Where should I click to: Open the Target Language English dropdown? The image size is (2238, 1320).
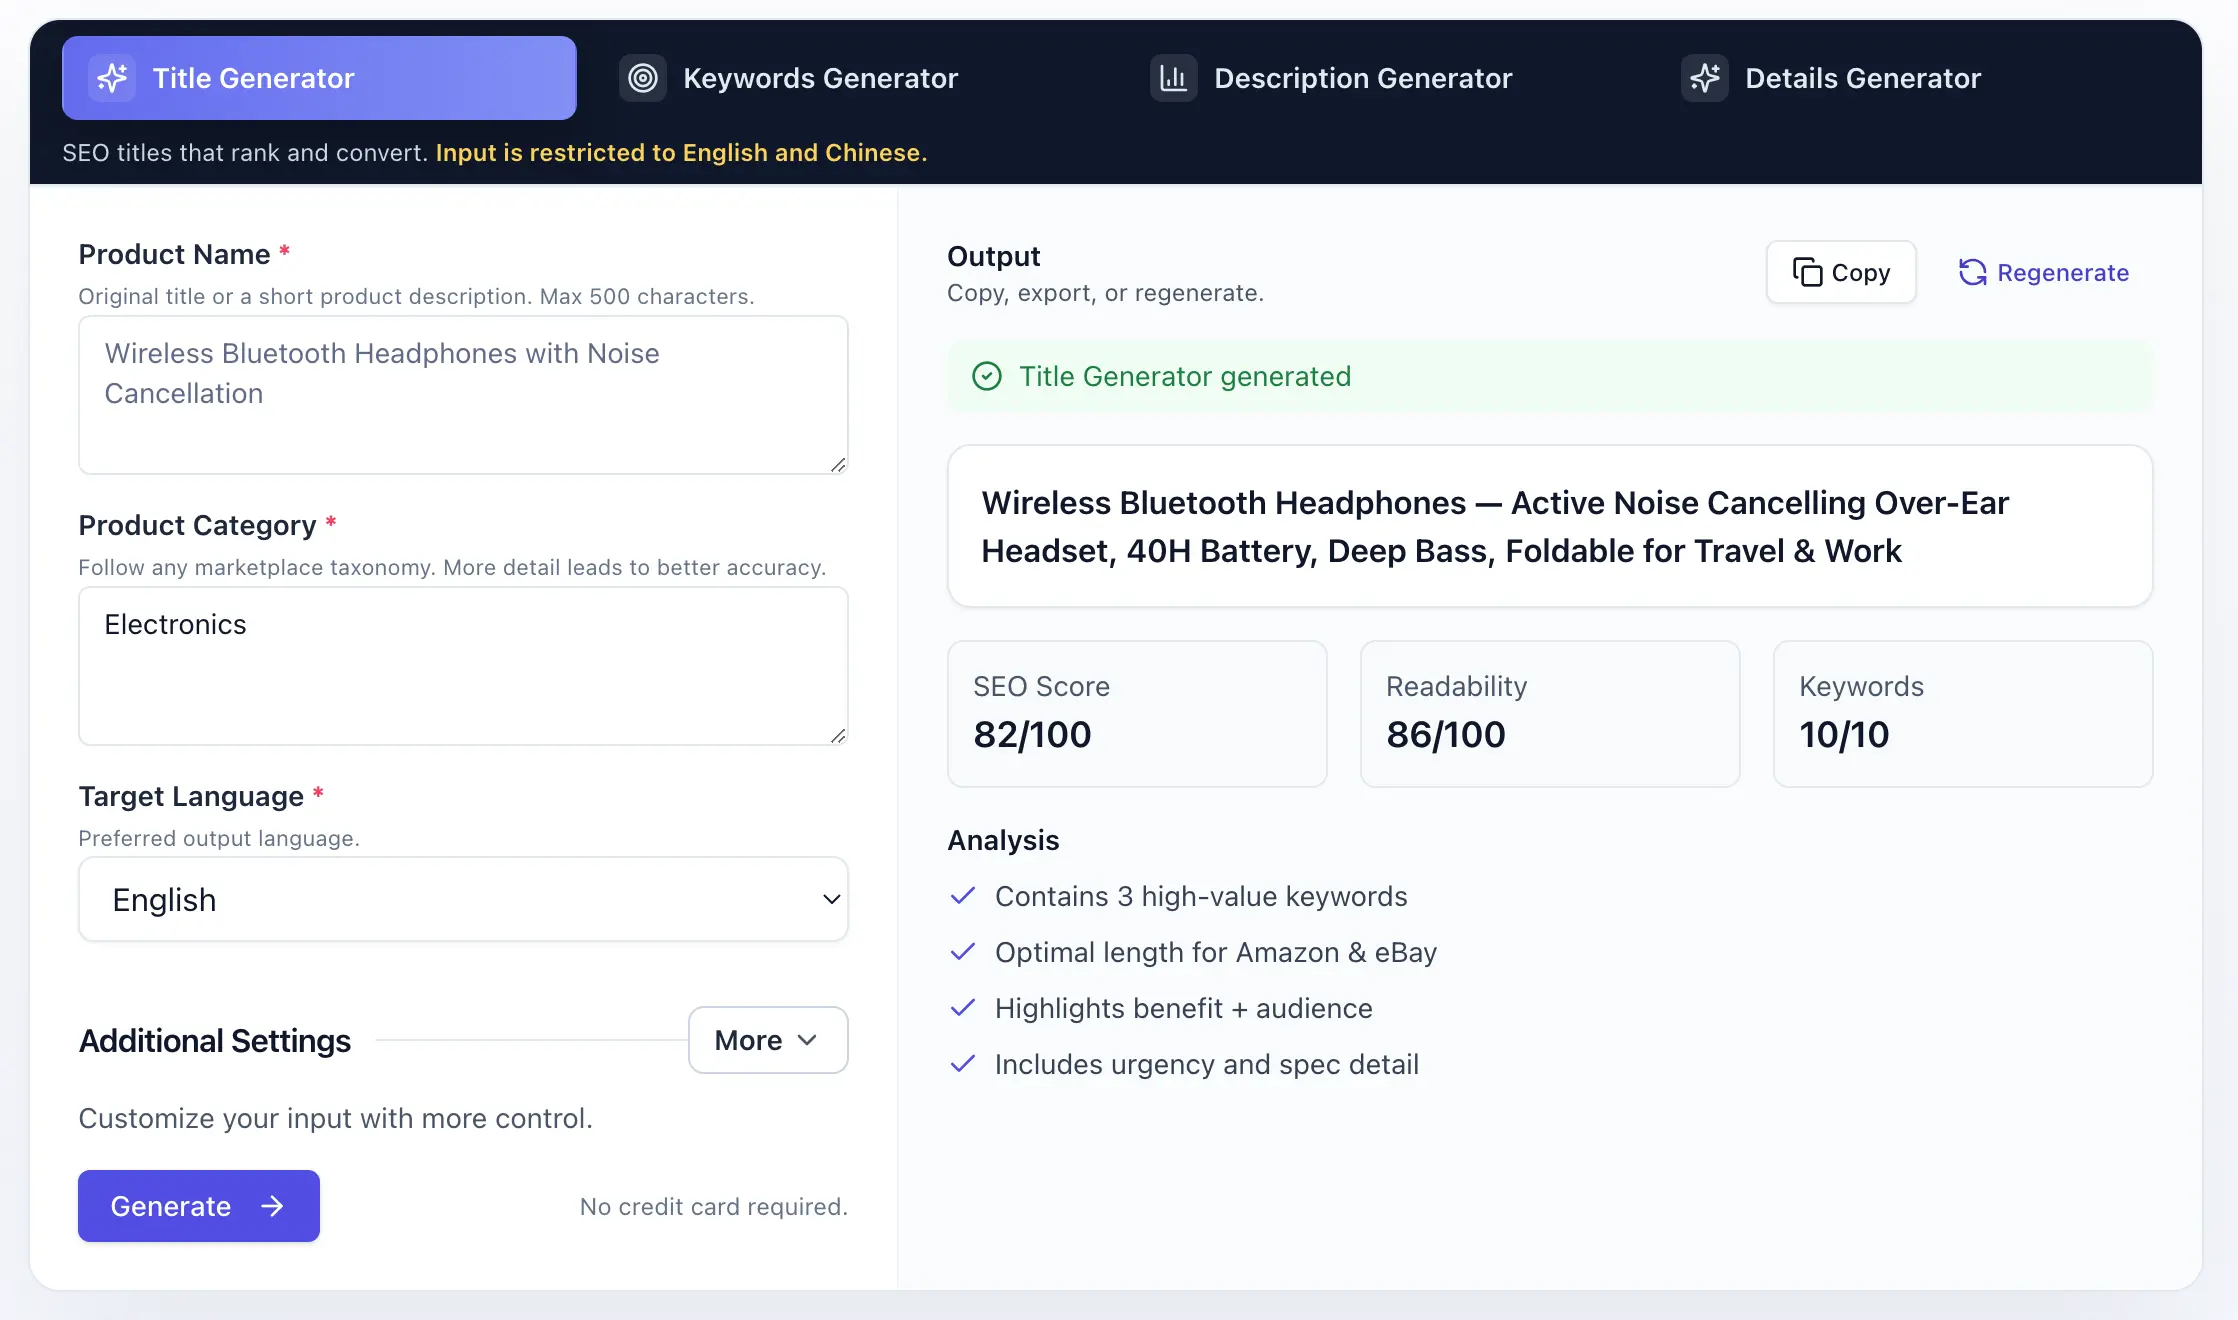(x=463, y=899)
